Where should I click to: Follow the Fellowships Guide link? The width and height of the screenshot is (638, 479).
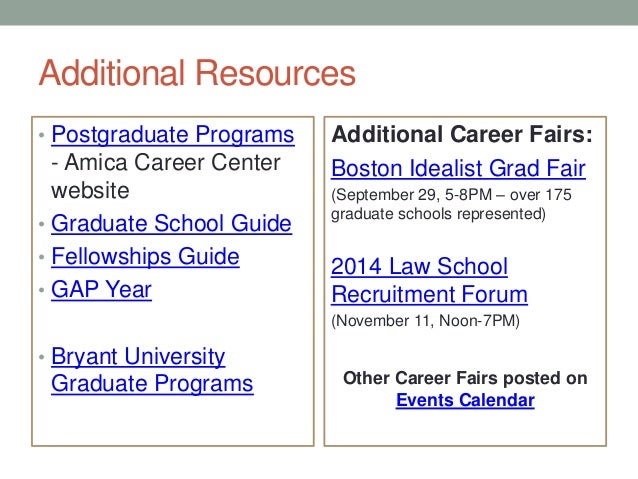tap(145, 257)
